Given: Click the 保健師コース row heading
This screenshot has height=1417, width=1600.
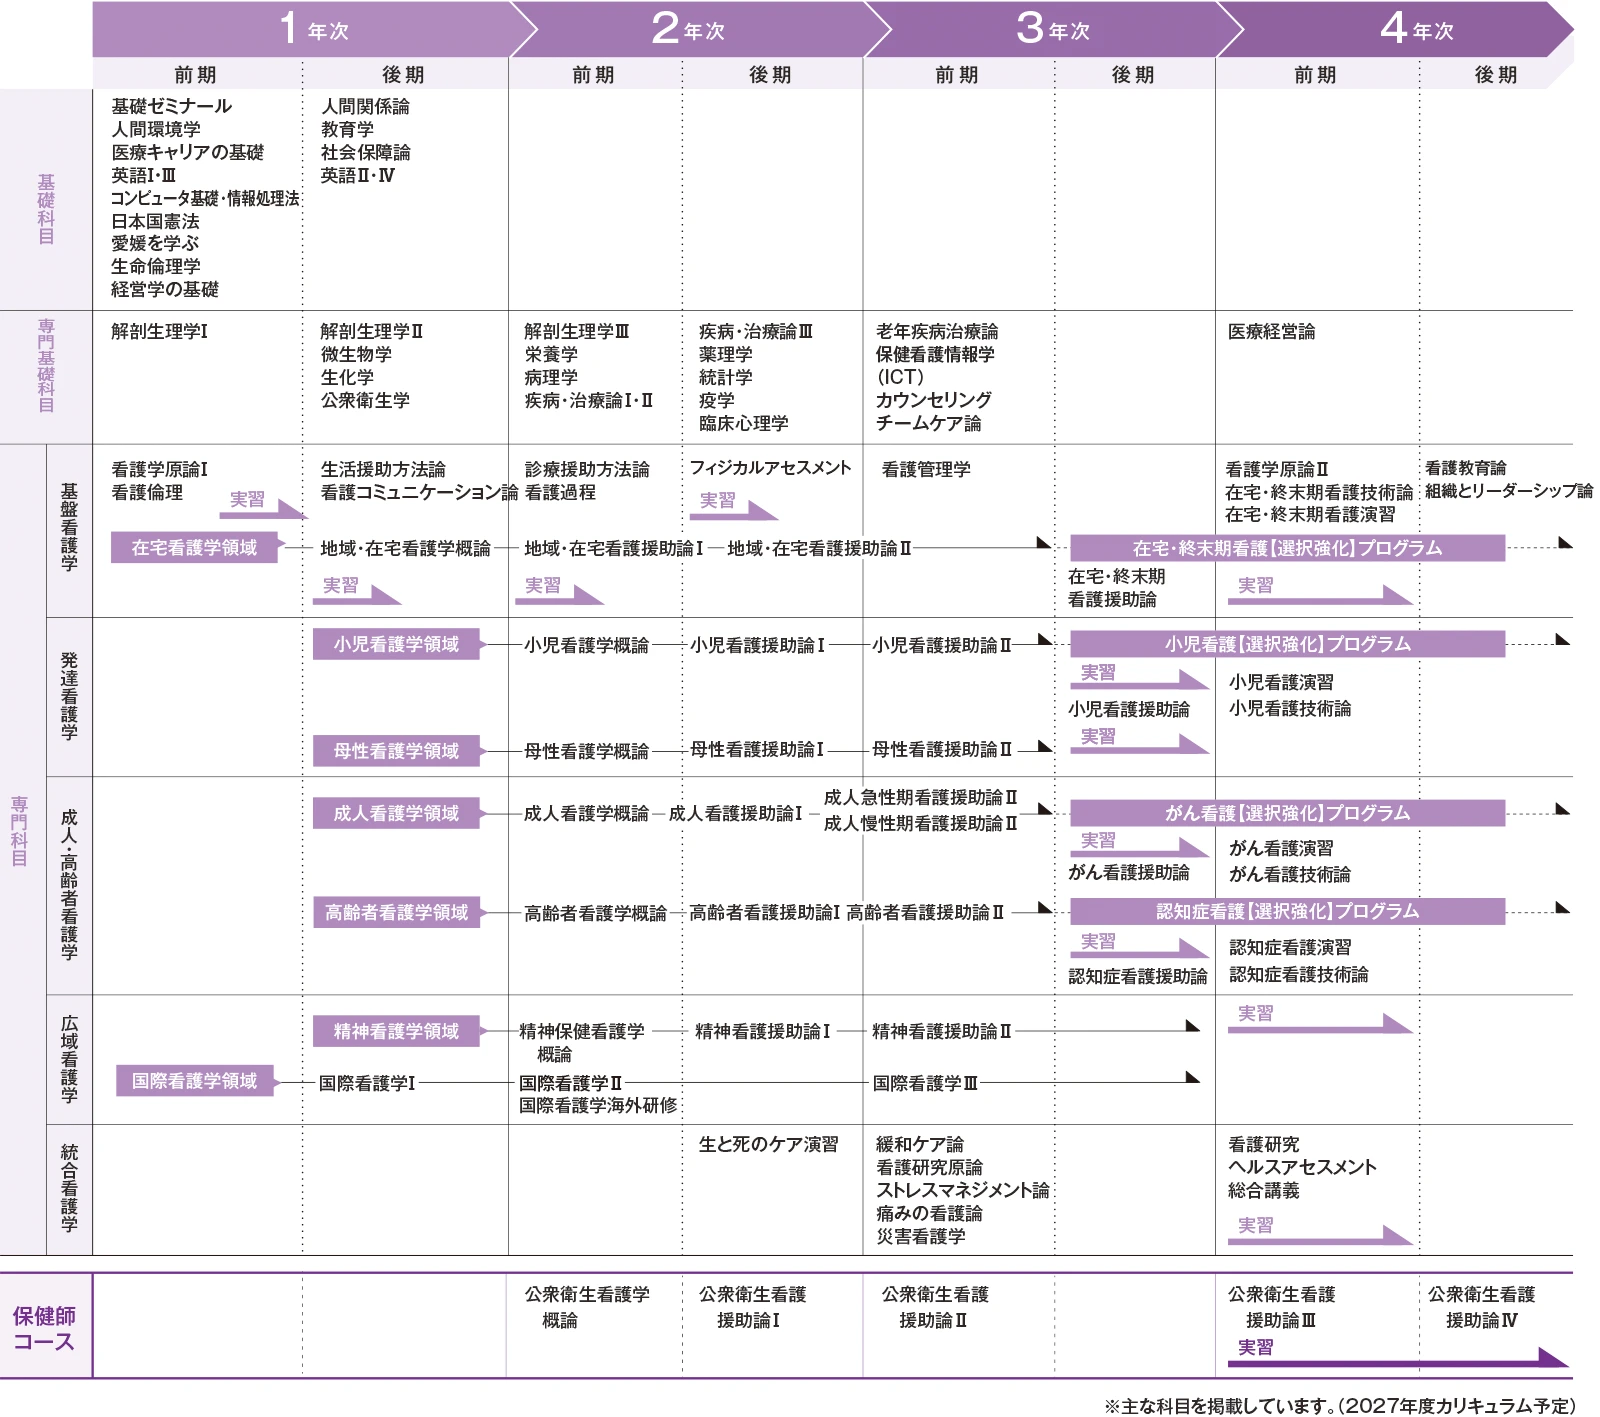Looking at the screenshot, I should click(x=44, y=1328).
